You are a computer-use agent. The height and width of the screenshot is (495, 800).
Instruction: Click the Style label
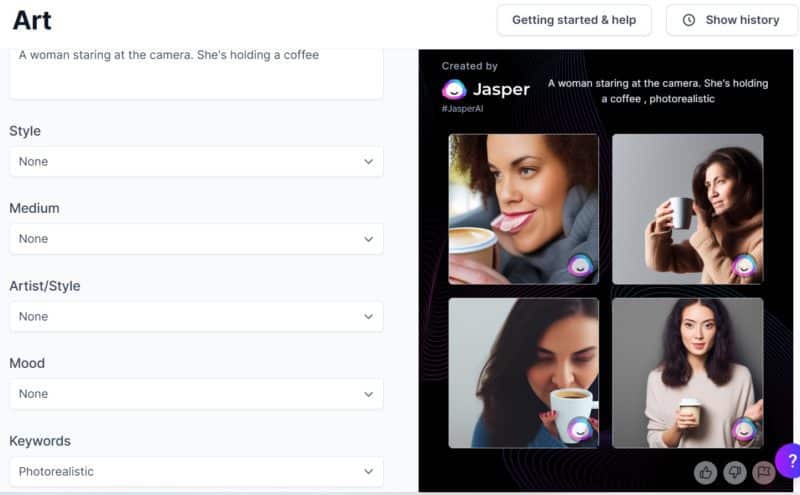pos(25,131)
